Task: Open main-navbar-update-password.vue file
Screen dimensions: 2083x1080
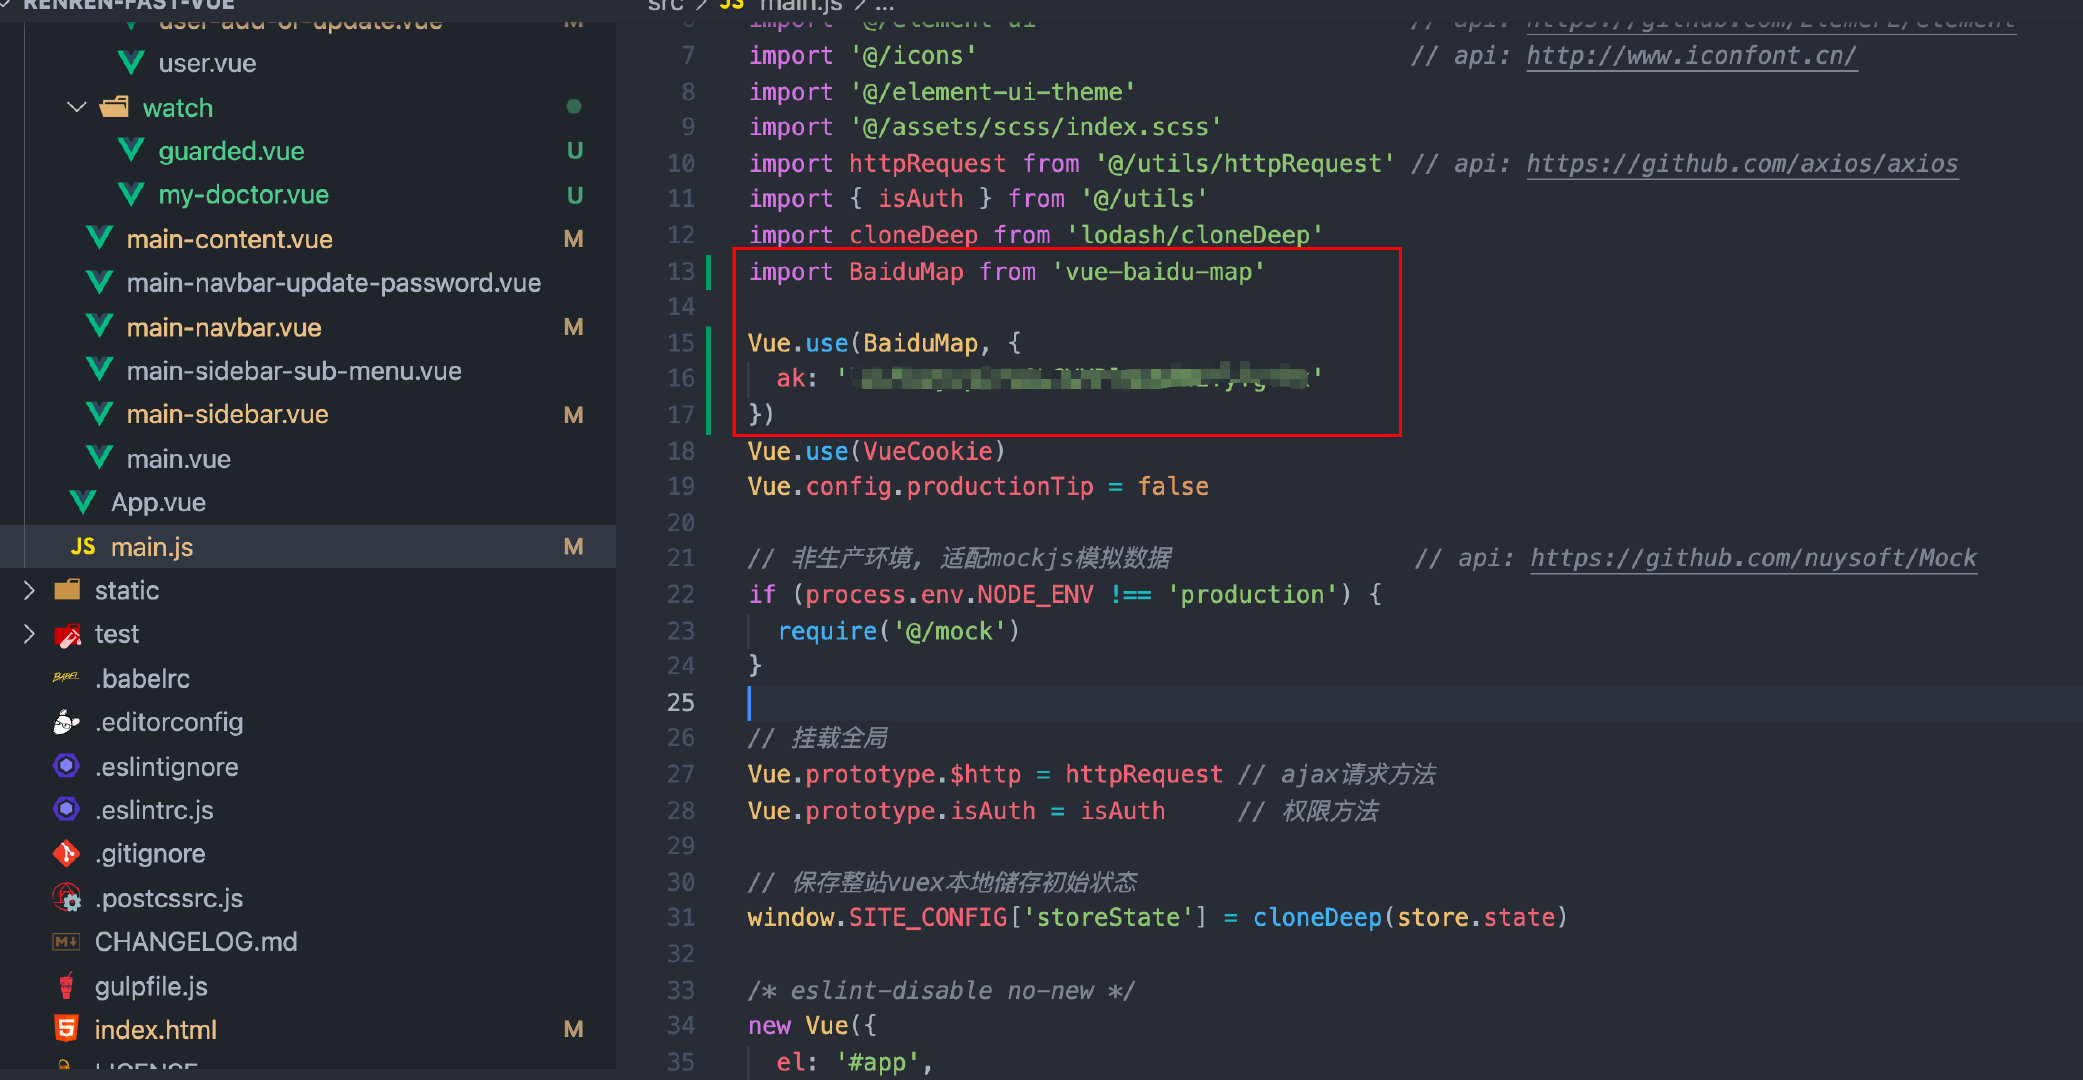Action: [333, 283]
